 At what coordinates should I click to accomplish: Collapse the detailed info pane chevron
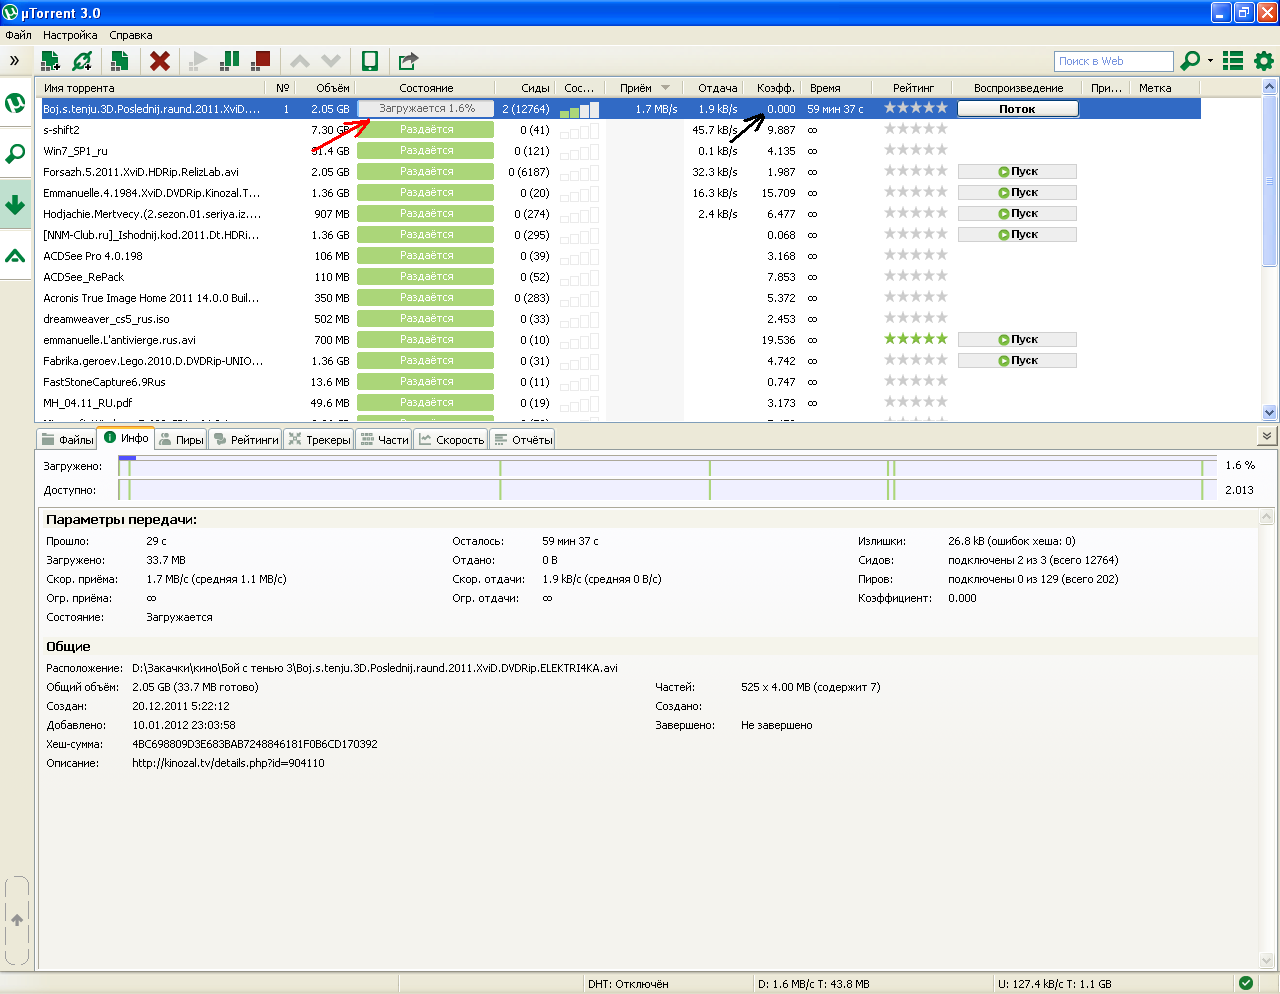(1267, 437)
